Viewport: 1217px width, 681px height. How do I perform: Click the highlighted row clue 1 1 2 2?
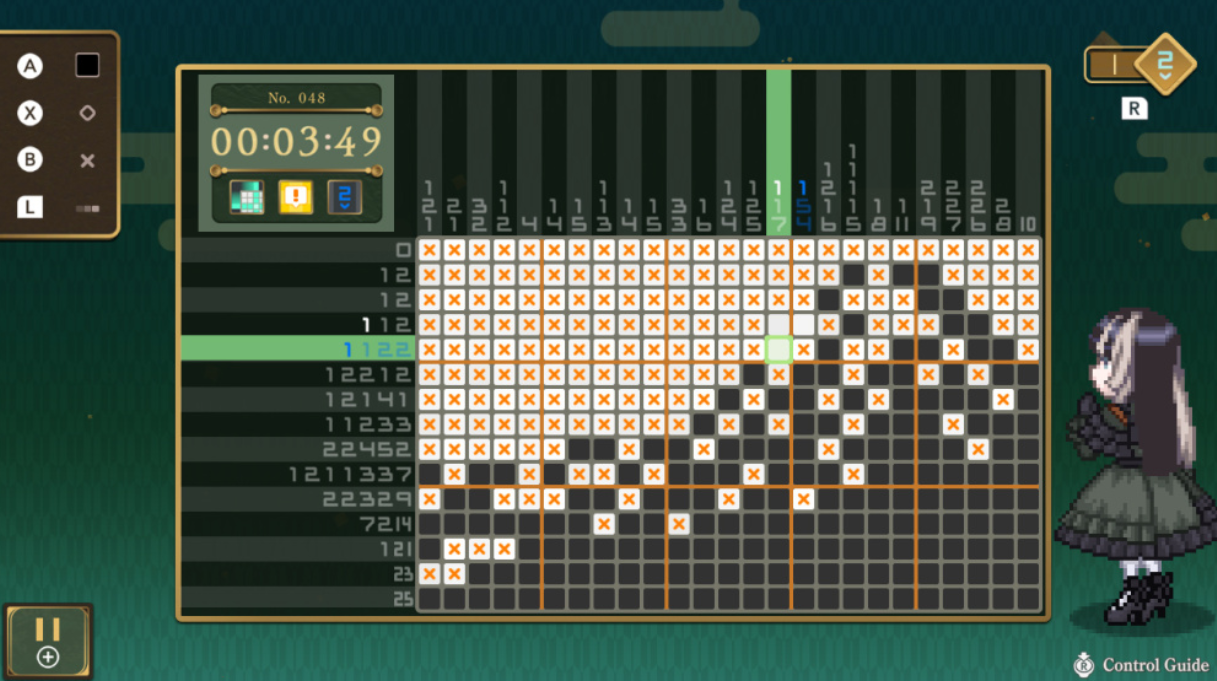[385, 348]
